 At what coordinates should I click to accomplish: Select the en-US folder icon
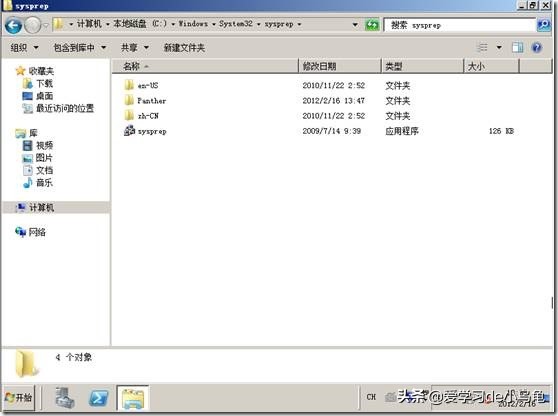tap(129, 85)
